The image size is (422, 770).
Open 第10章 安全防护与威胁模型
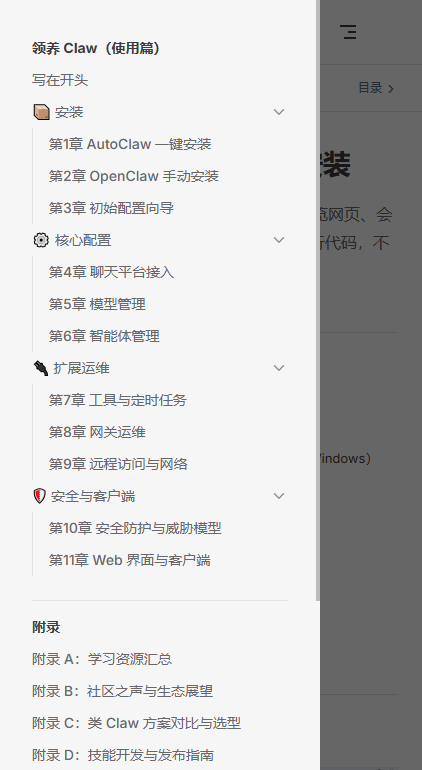pyautogui.click(x=135, y=528)
